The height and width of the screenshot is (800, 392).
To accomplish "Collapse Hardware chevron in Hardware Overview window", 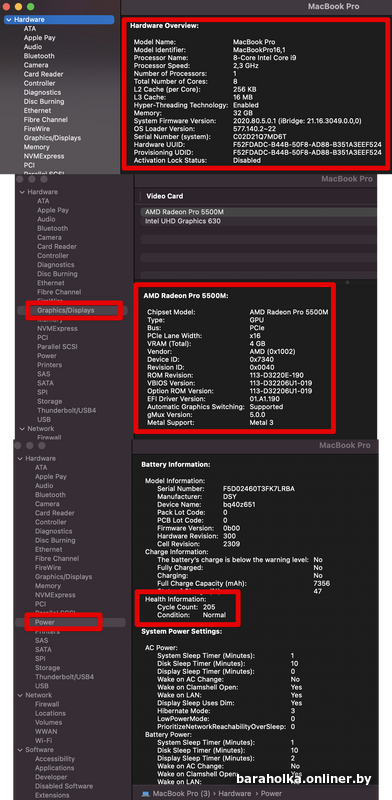I will 9,19.
